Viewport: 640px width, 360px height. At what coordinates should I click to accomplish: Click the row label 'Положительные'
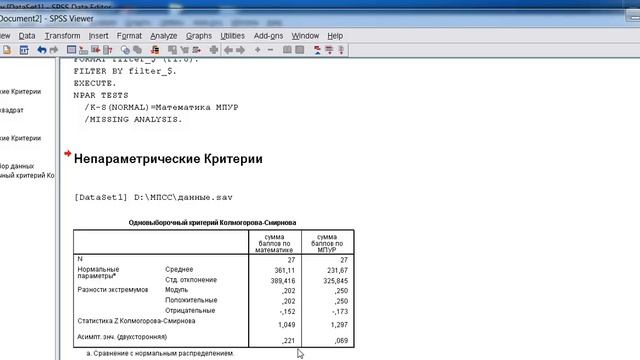tap(191, 300)
